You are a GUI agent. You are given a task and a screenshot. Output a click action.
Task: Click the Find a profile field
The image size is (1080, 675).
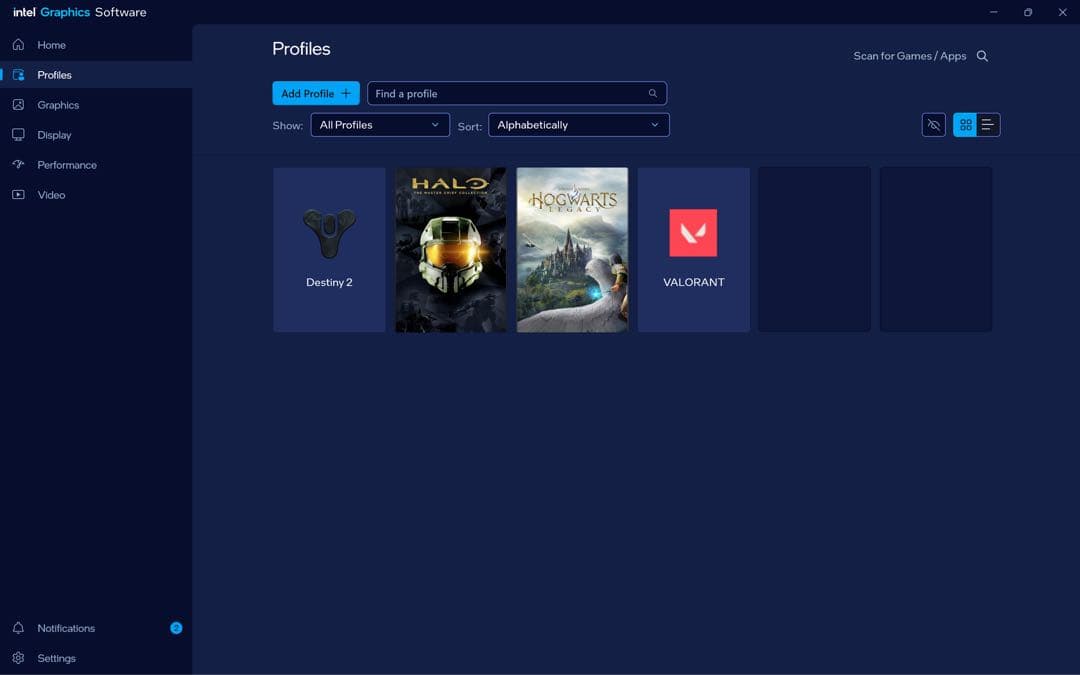click(505, 94)
